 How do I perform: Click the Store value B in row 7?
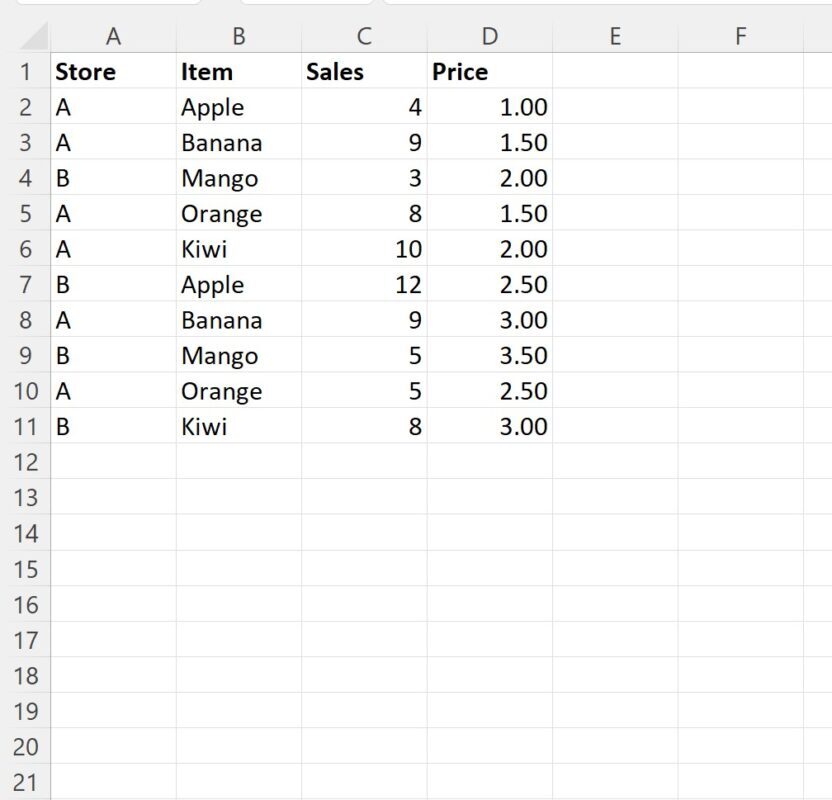click(114, 284)
